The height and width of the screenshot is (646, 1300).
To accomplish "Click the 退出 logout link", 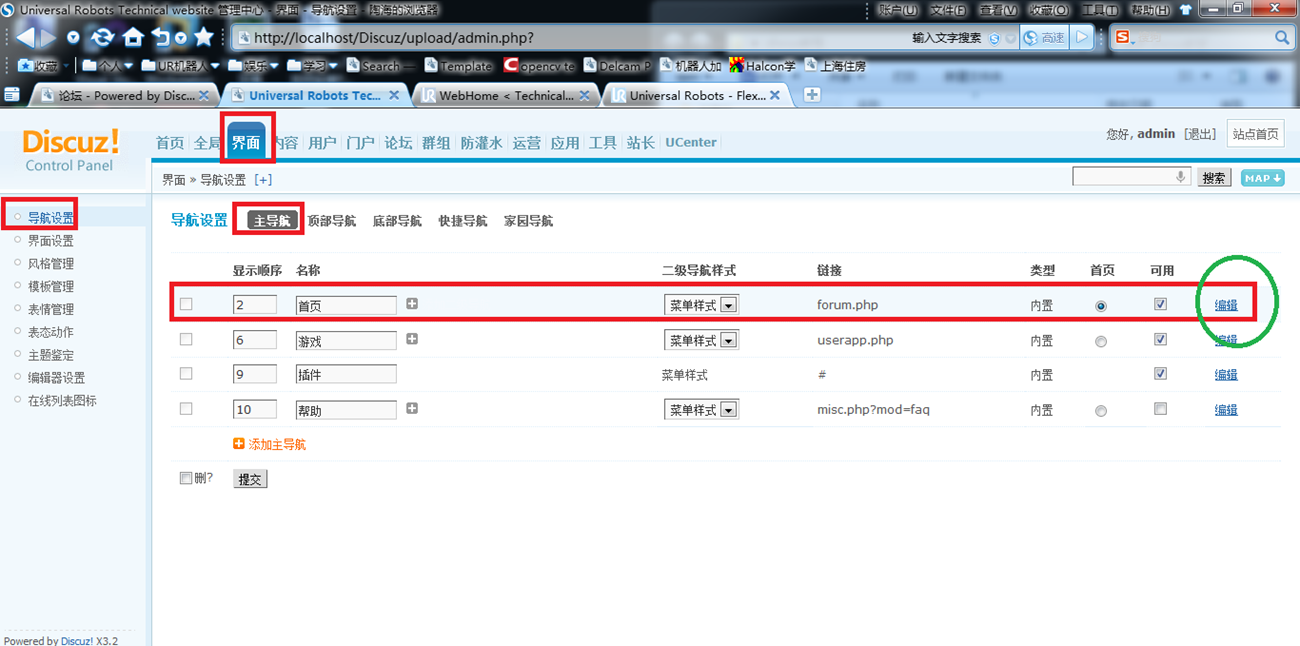I will [1200, 134].
